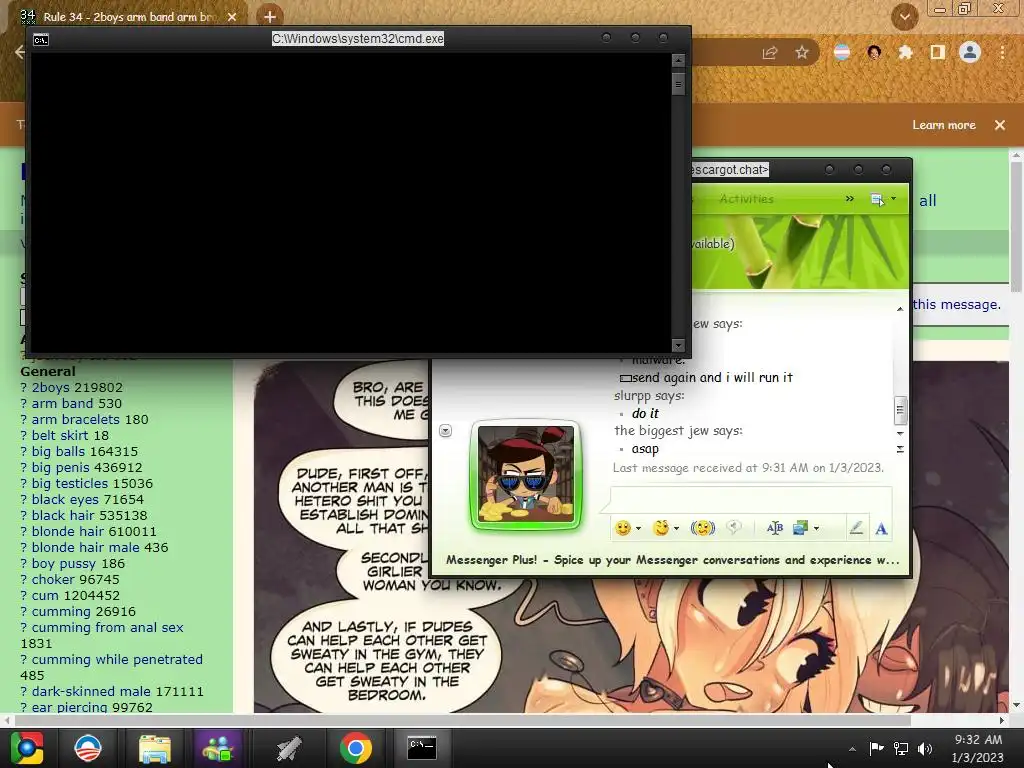Click the Learn more infobar link
1024x768 pixels.
click(x=944, y=125)
